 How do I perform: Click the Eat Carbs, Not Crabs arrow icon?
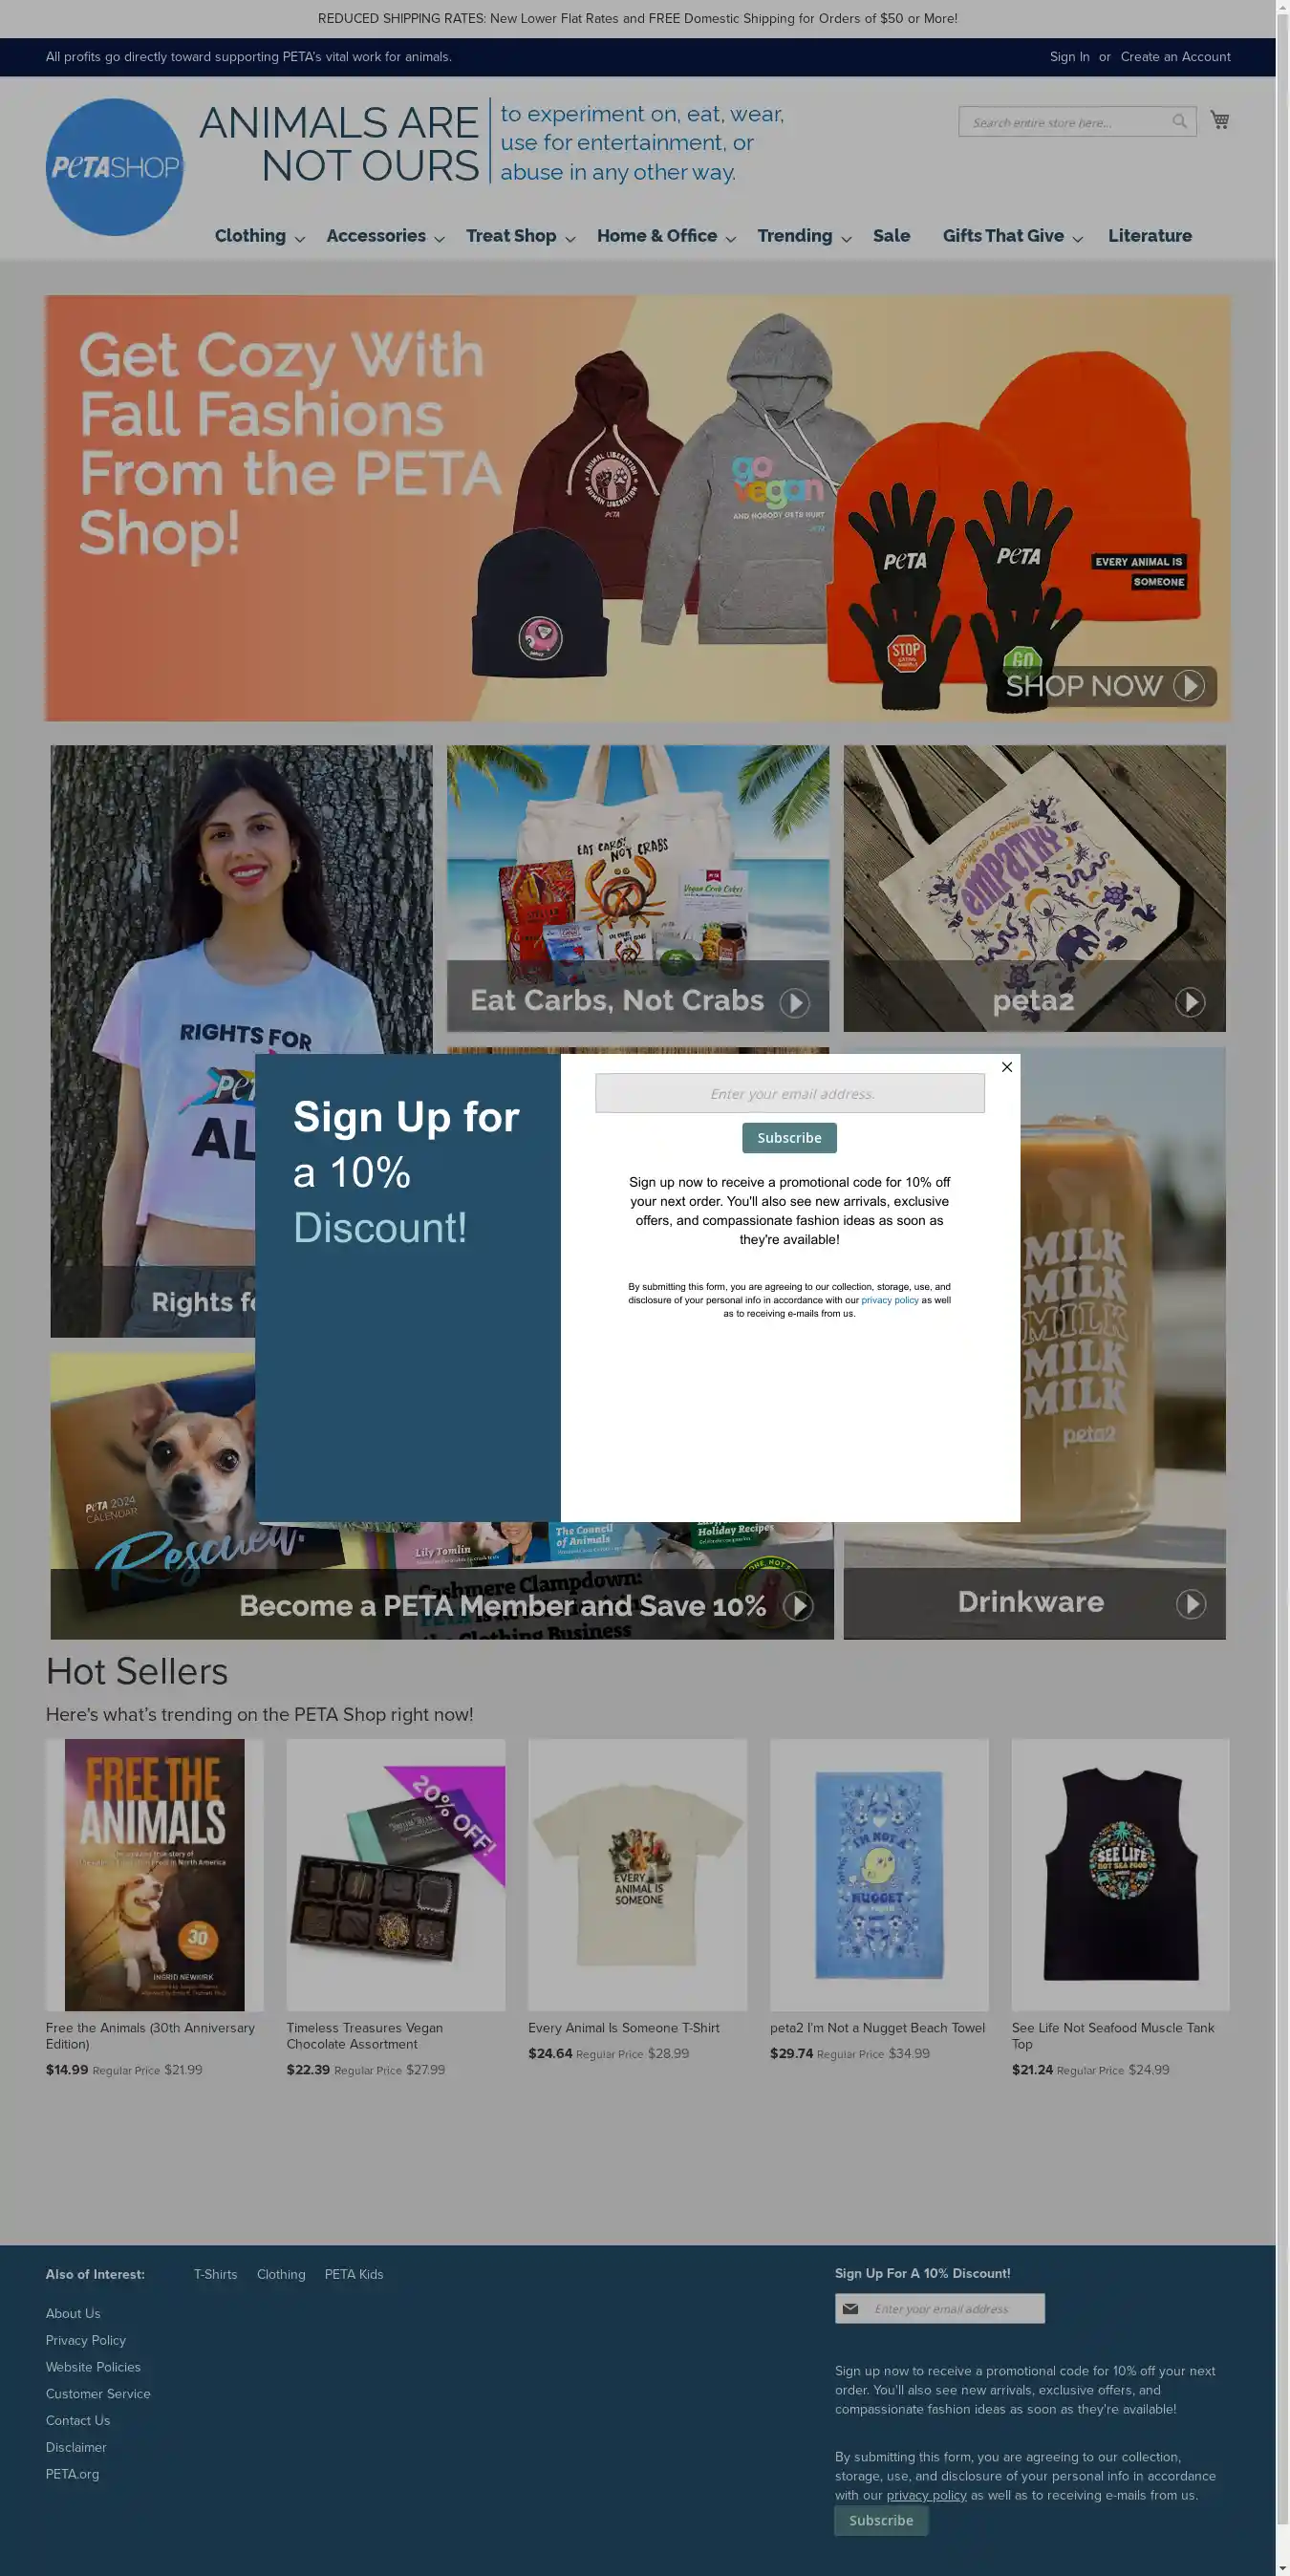click(x=795, y=1002)
